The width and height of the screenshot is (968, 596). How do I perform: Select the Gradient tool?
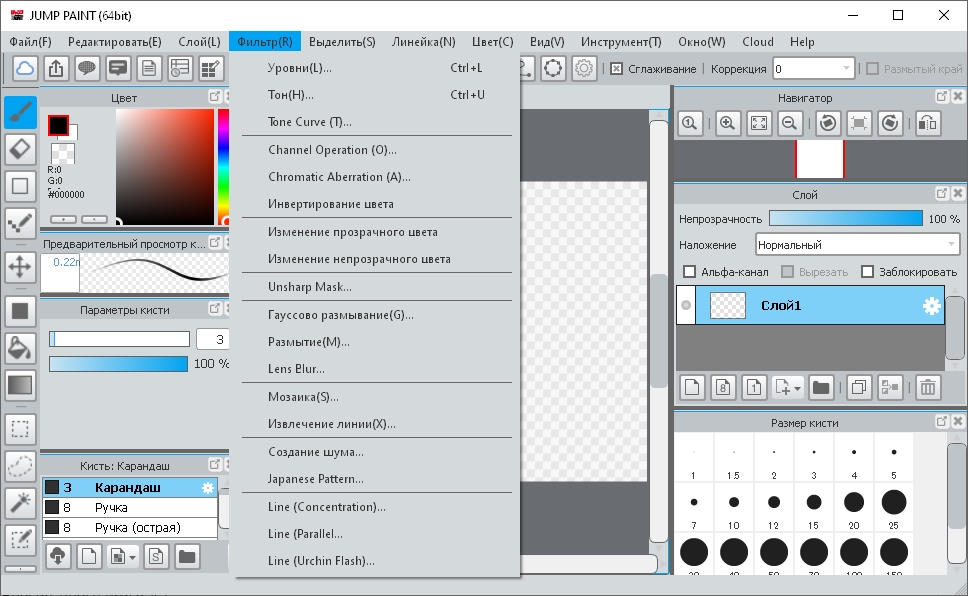click(x=20, y=385)
